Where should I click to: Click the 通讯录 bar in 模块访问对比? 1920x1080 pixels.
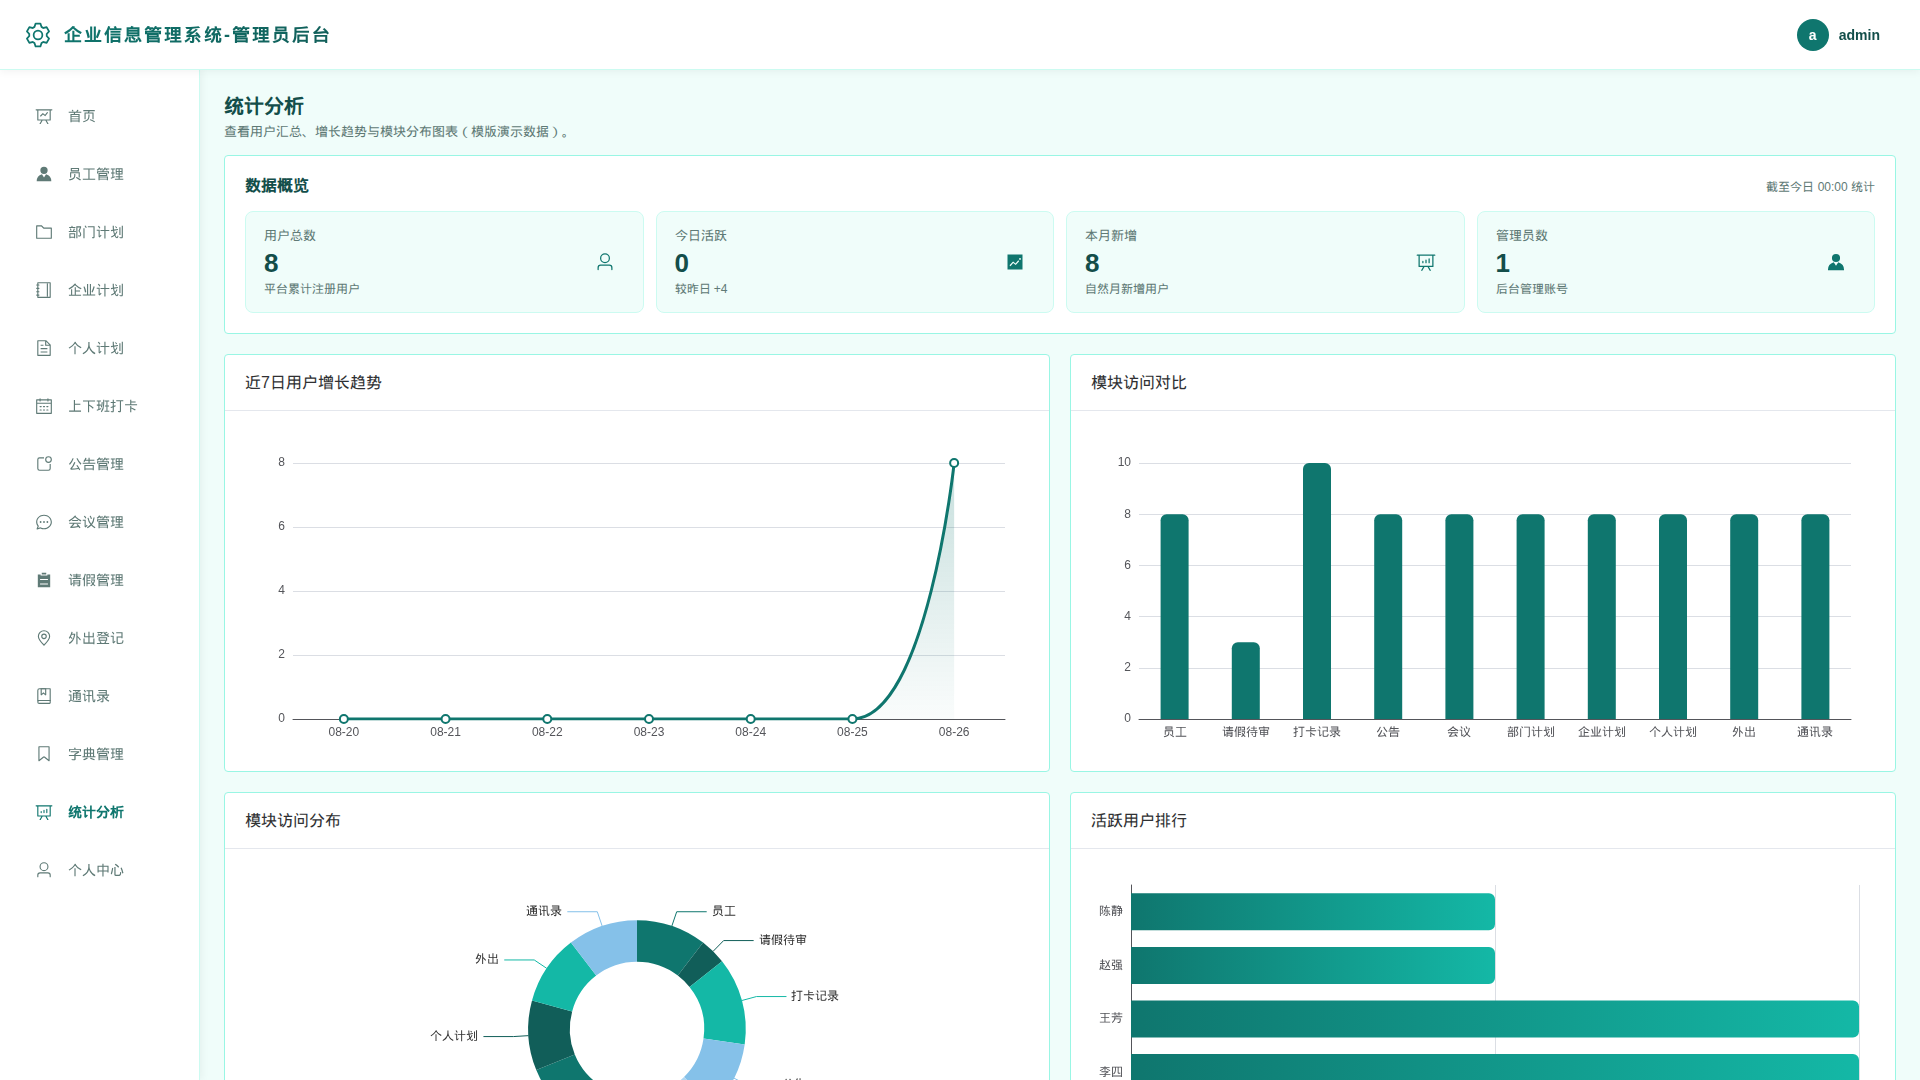point(1815,617)
